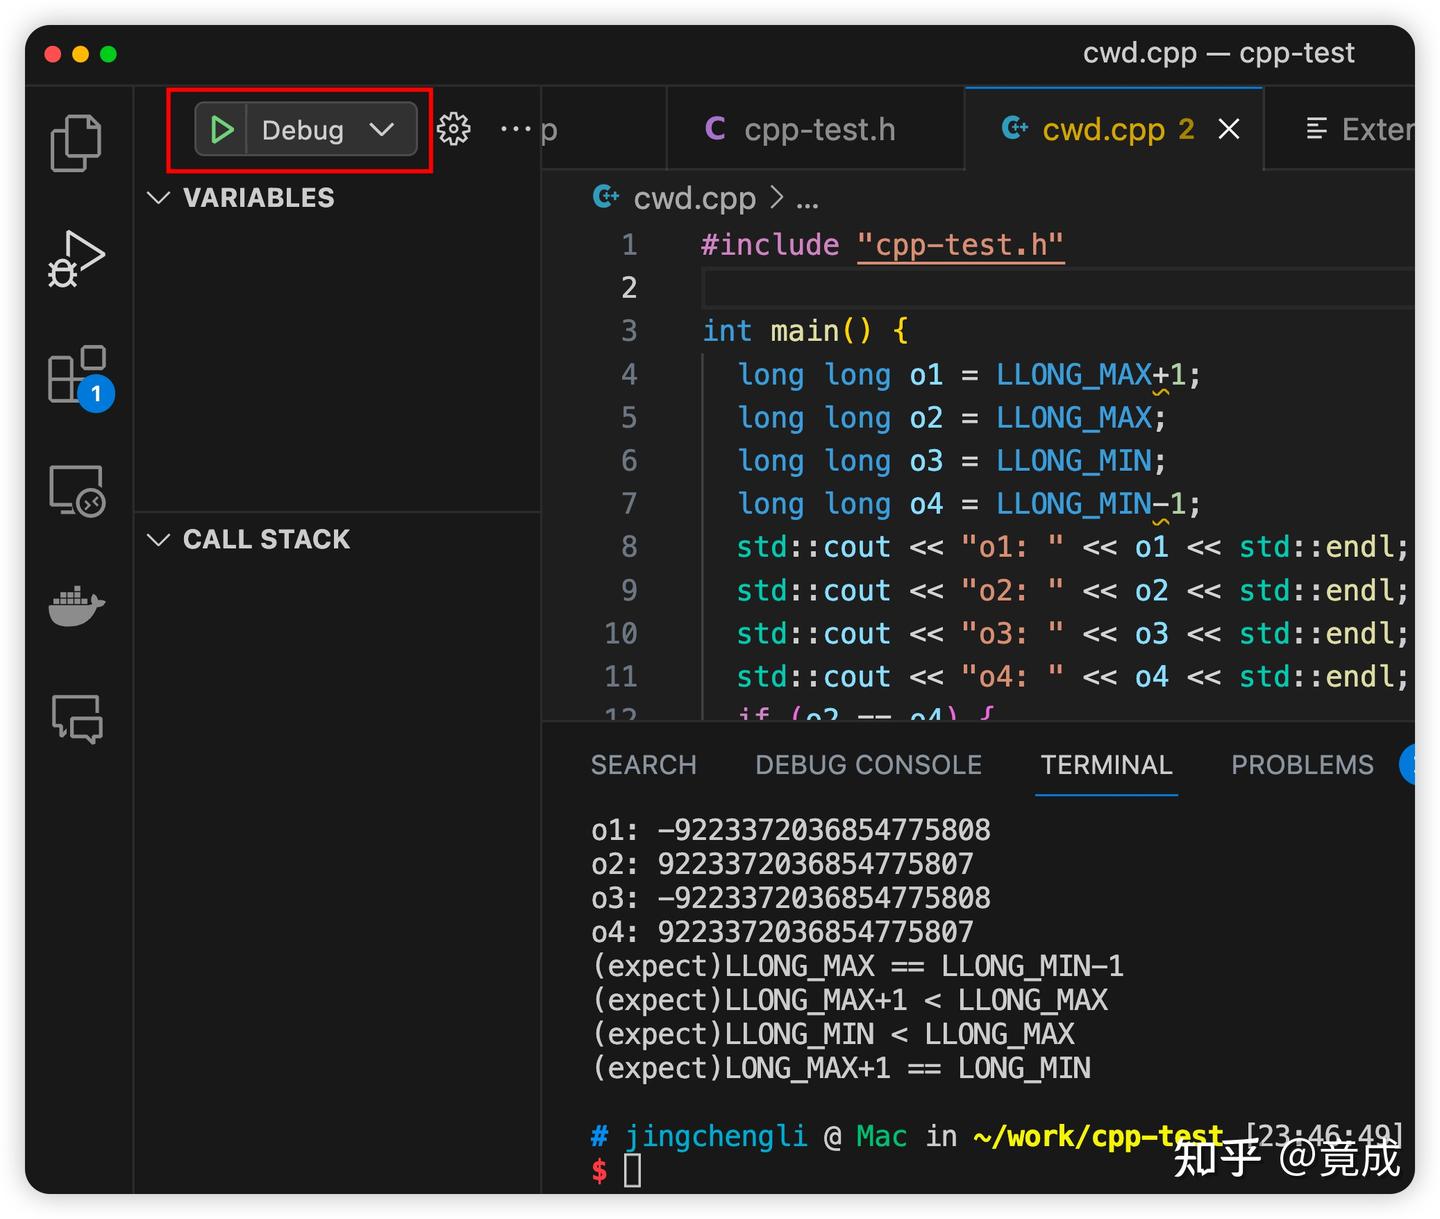This screenshot has width=1440, height=1219.
Task: Click the o1 output line in terminal
Action: (x=790, y=830)
